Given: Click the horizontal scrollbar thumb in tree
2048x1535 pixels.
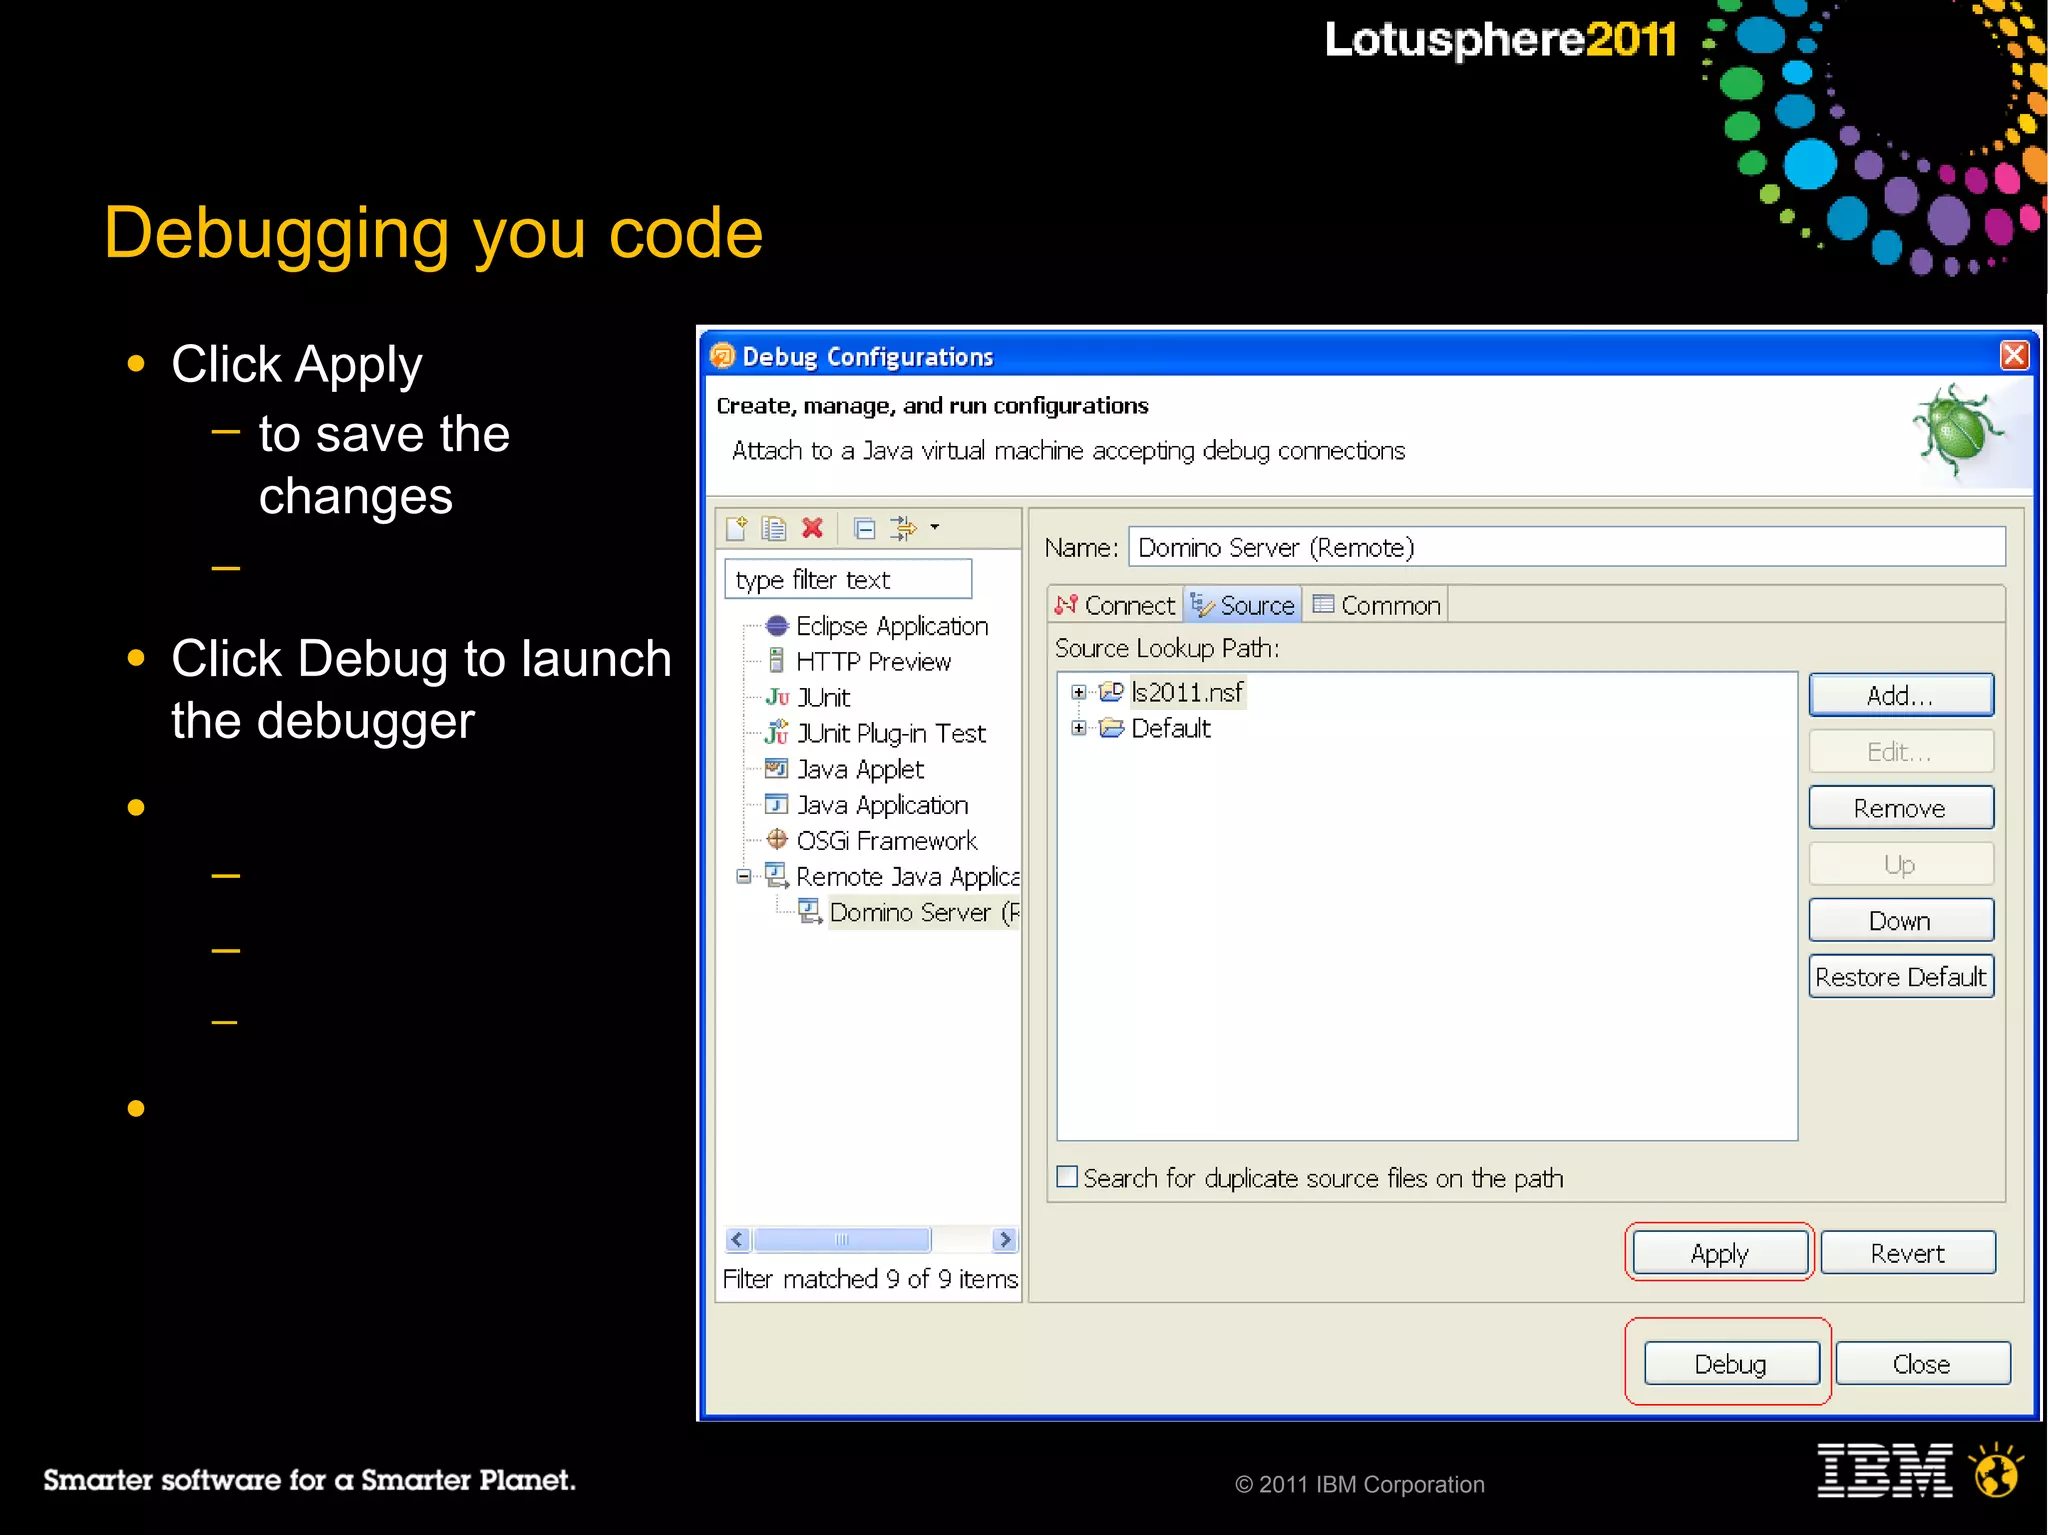Looking at the screenshot, I should tap(842, 1240).
